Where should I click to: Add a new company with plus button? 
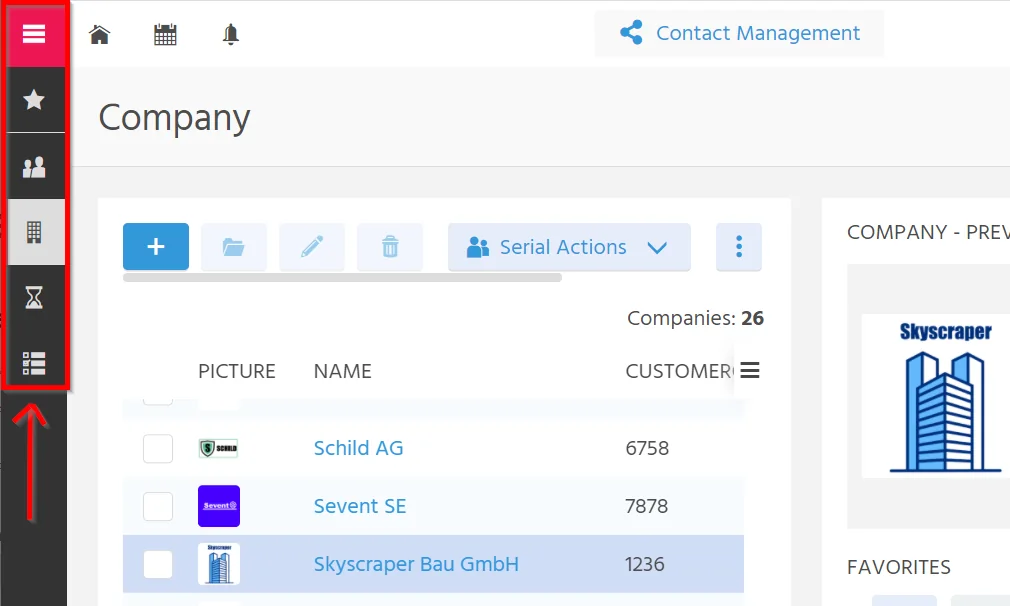click(x=156, y=247)
